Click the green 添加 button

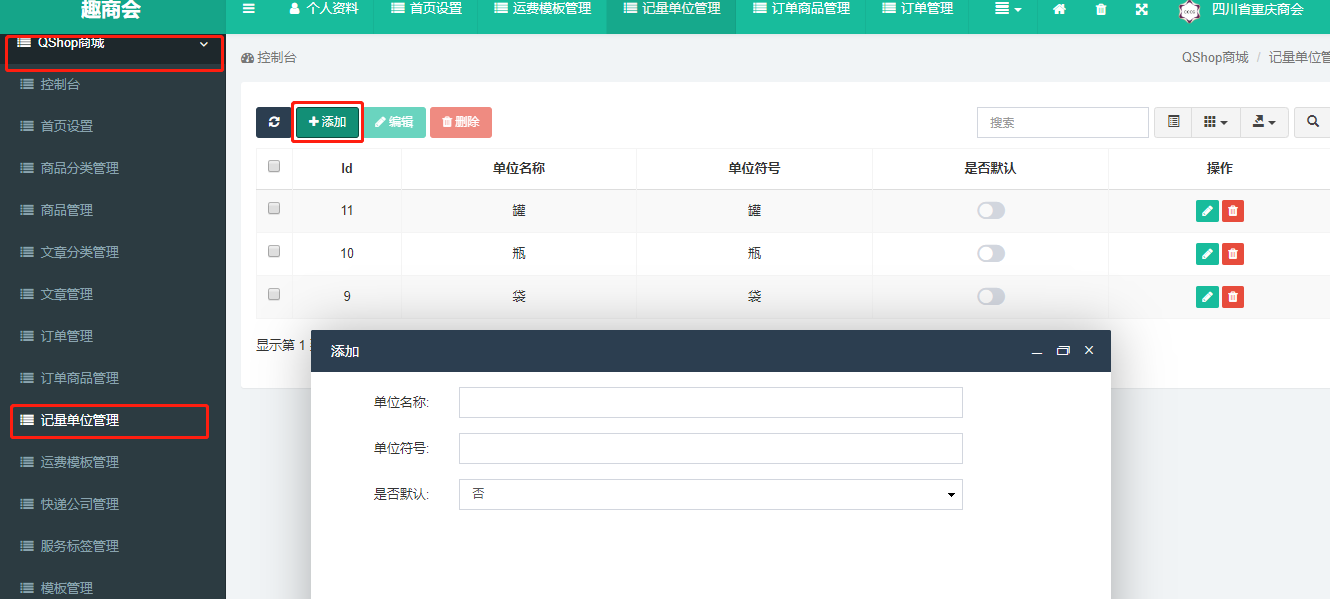click(x=327, y=122)
